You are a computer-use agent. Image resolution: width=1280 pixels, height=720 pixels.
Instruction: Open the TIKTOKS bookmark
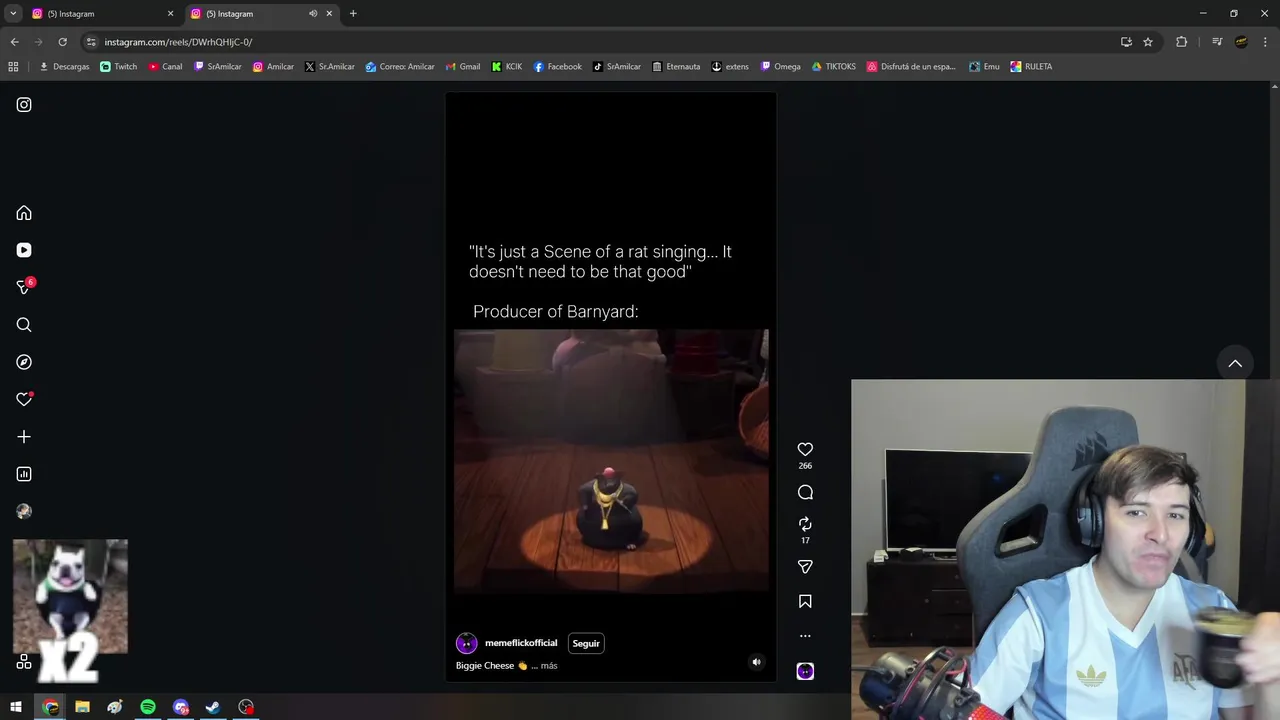(833, 67)
